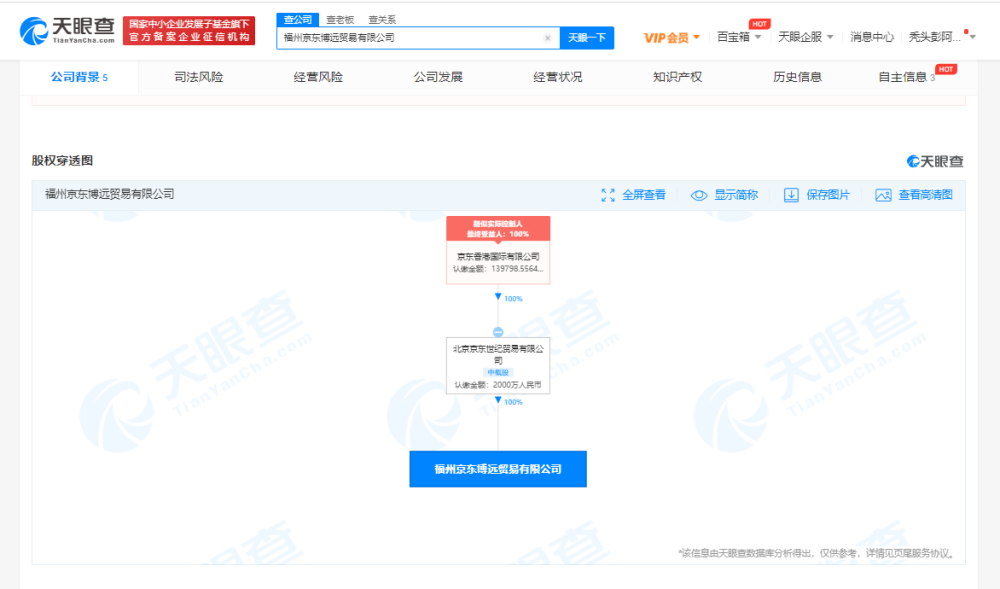This screenshot has width=1000, height=589.
Task: Click the 天眼查 watermark logo beside 股权穿透图 title
Action: point(935,161)
